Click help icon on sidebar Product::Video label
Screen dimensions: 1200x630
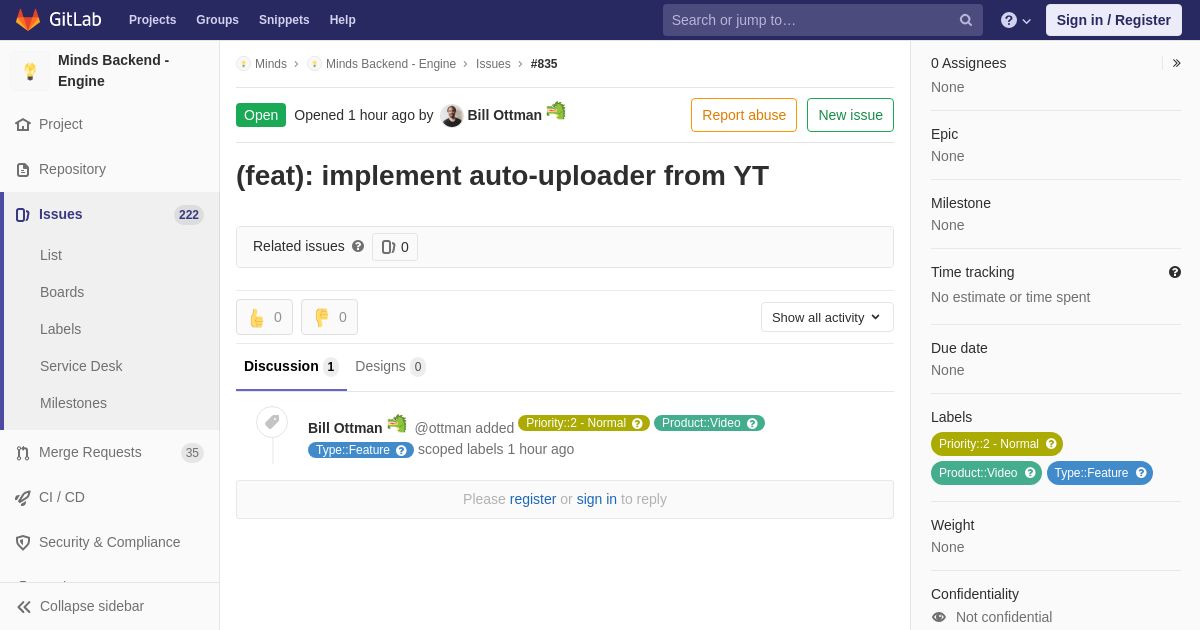(1030, 473)
